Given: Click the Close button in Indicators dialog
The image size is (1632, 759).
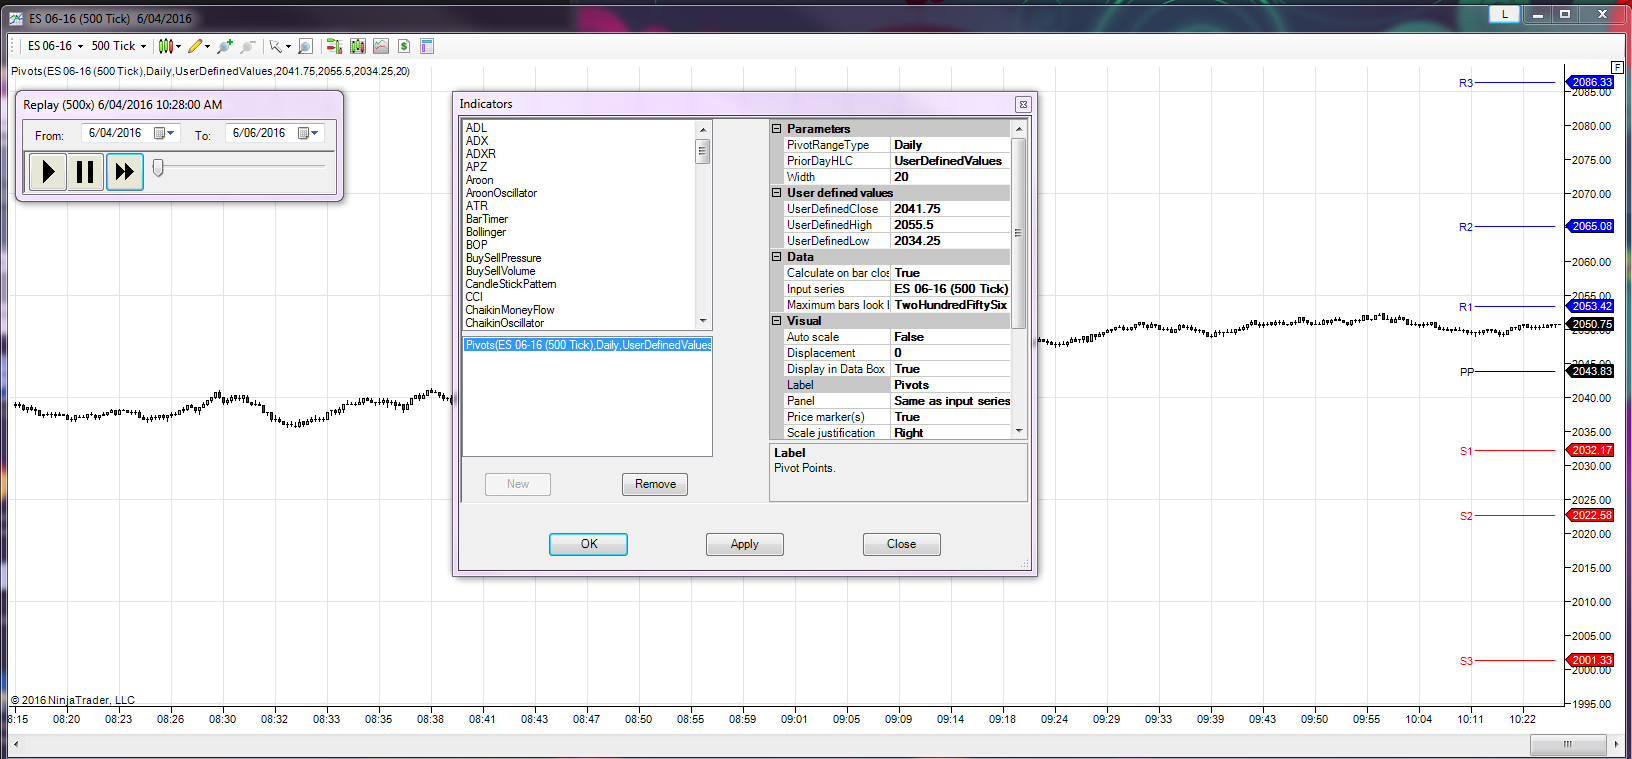Looking at the screenshot, I should [901, 544].
